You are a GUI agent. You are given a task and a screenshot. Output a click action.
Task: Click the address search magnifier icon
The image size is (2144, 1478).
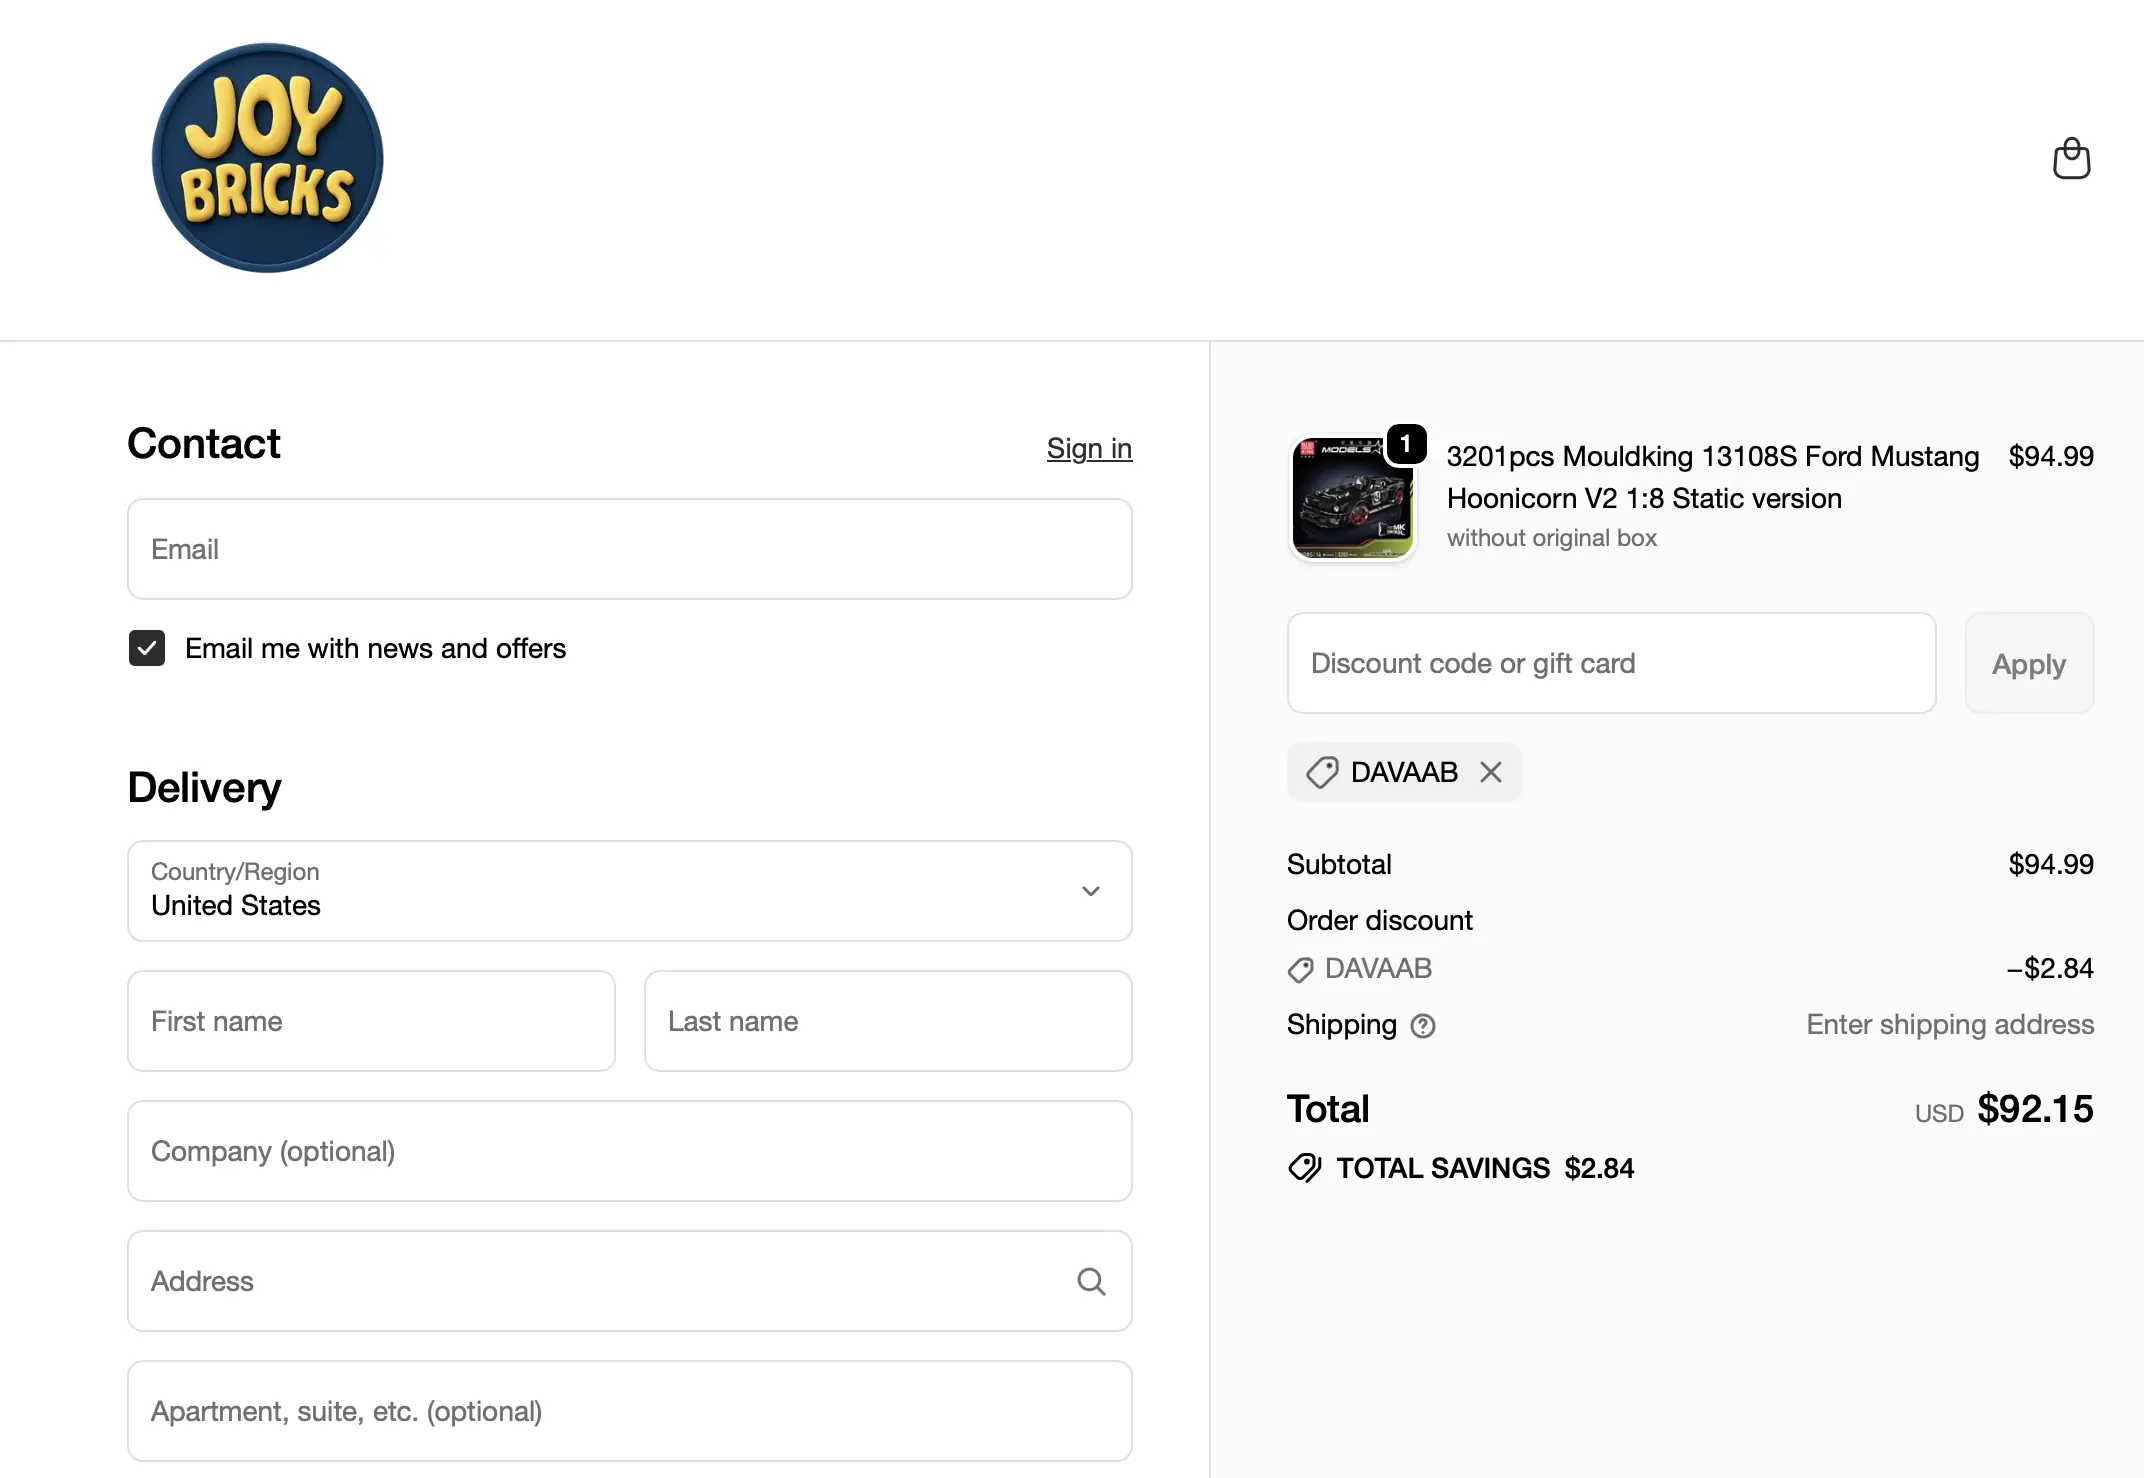pos(1091,1281)
